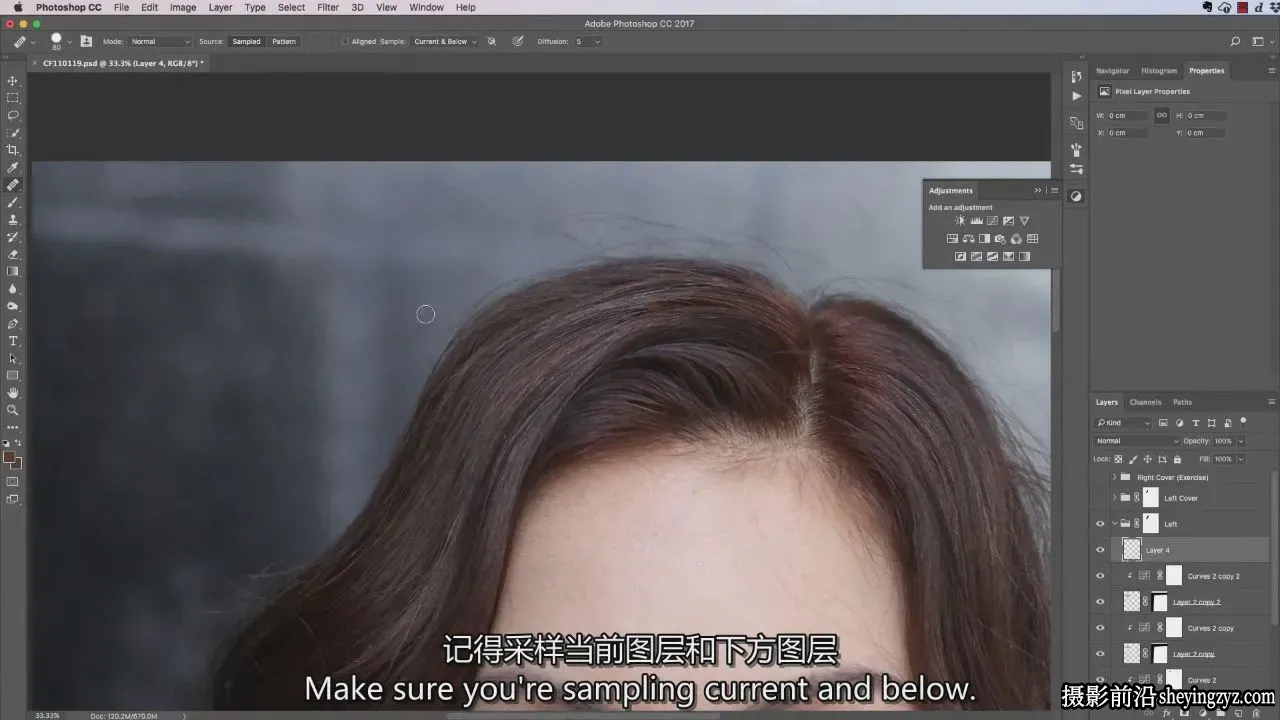Screen dimensions: 1280x720
Task: Open the Diffusion value dropdown
Action: [597, 42]
